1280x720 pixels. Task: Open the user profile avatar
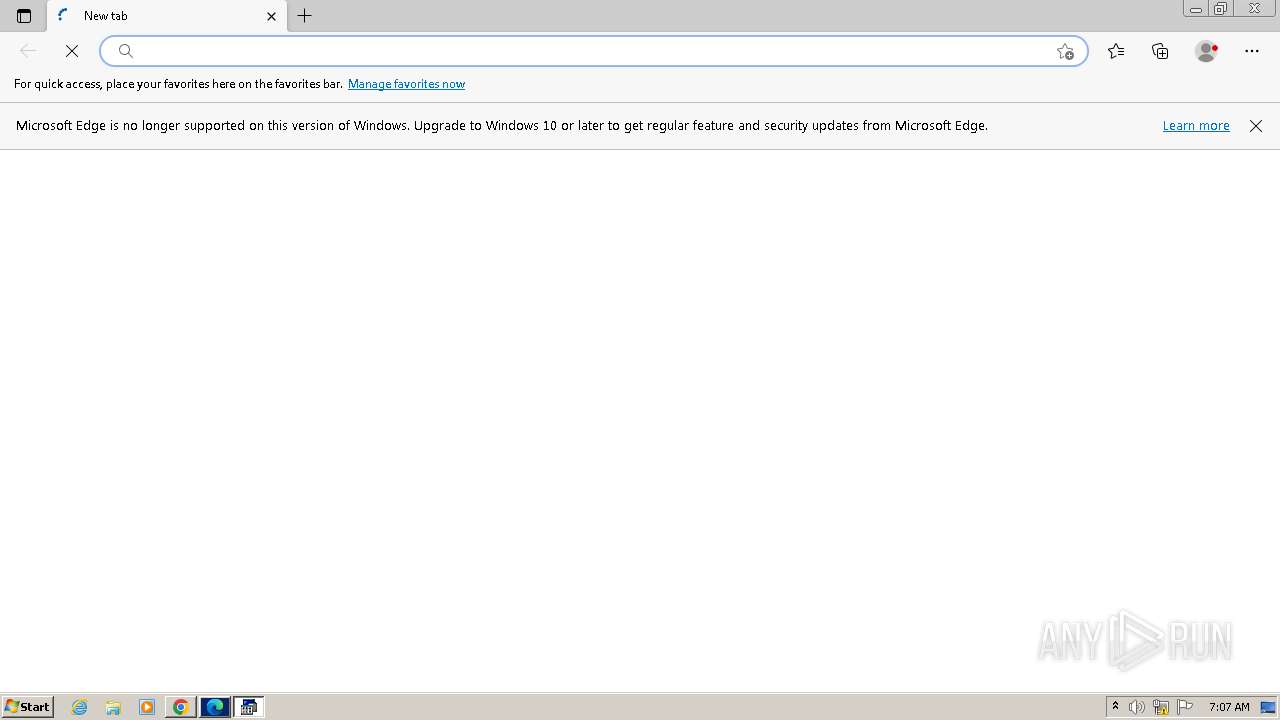pos(1206,51)
